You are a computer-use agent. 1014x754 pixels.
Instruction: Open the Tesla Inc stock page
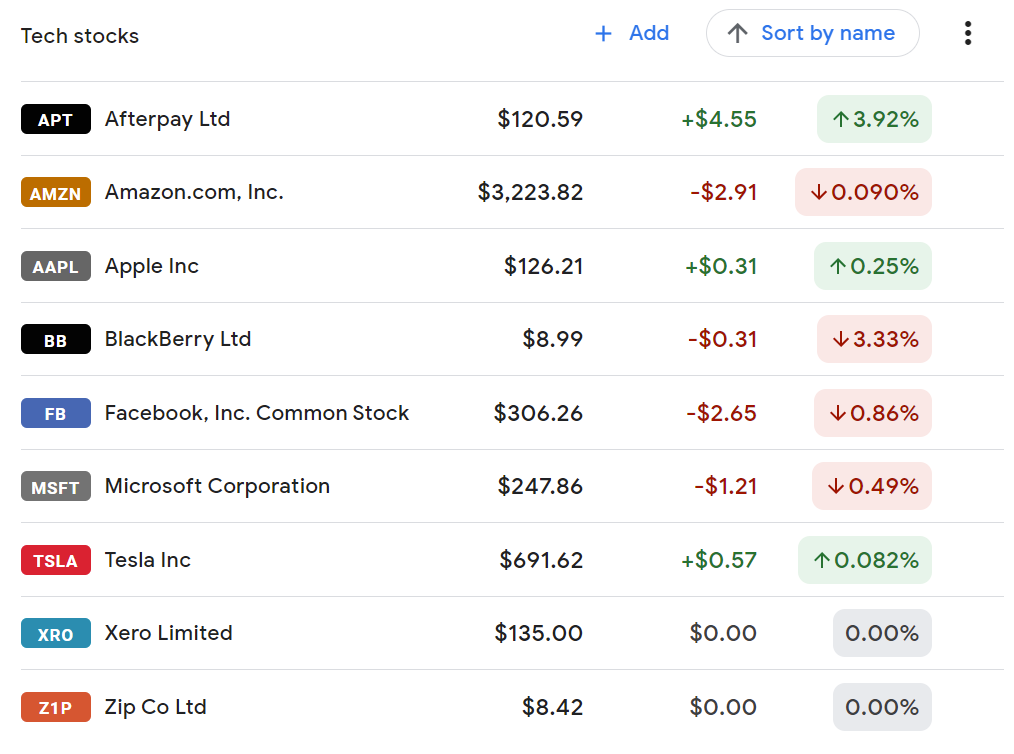[x=147, y=560]
